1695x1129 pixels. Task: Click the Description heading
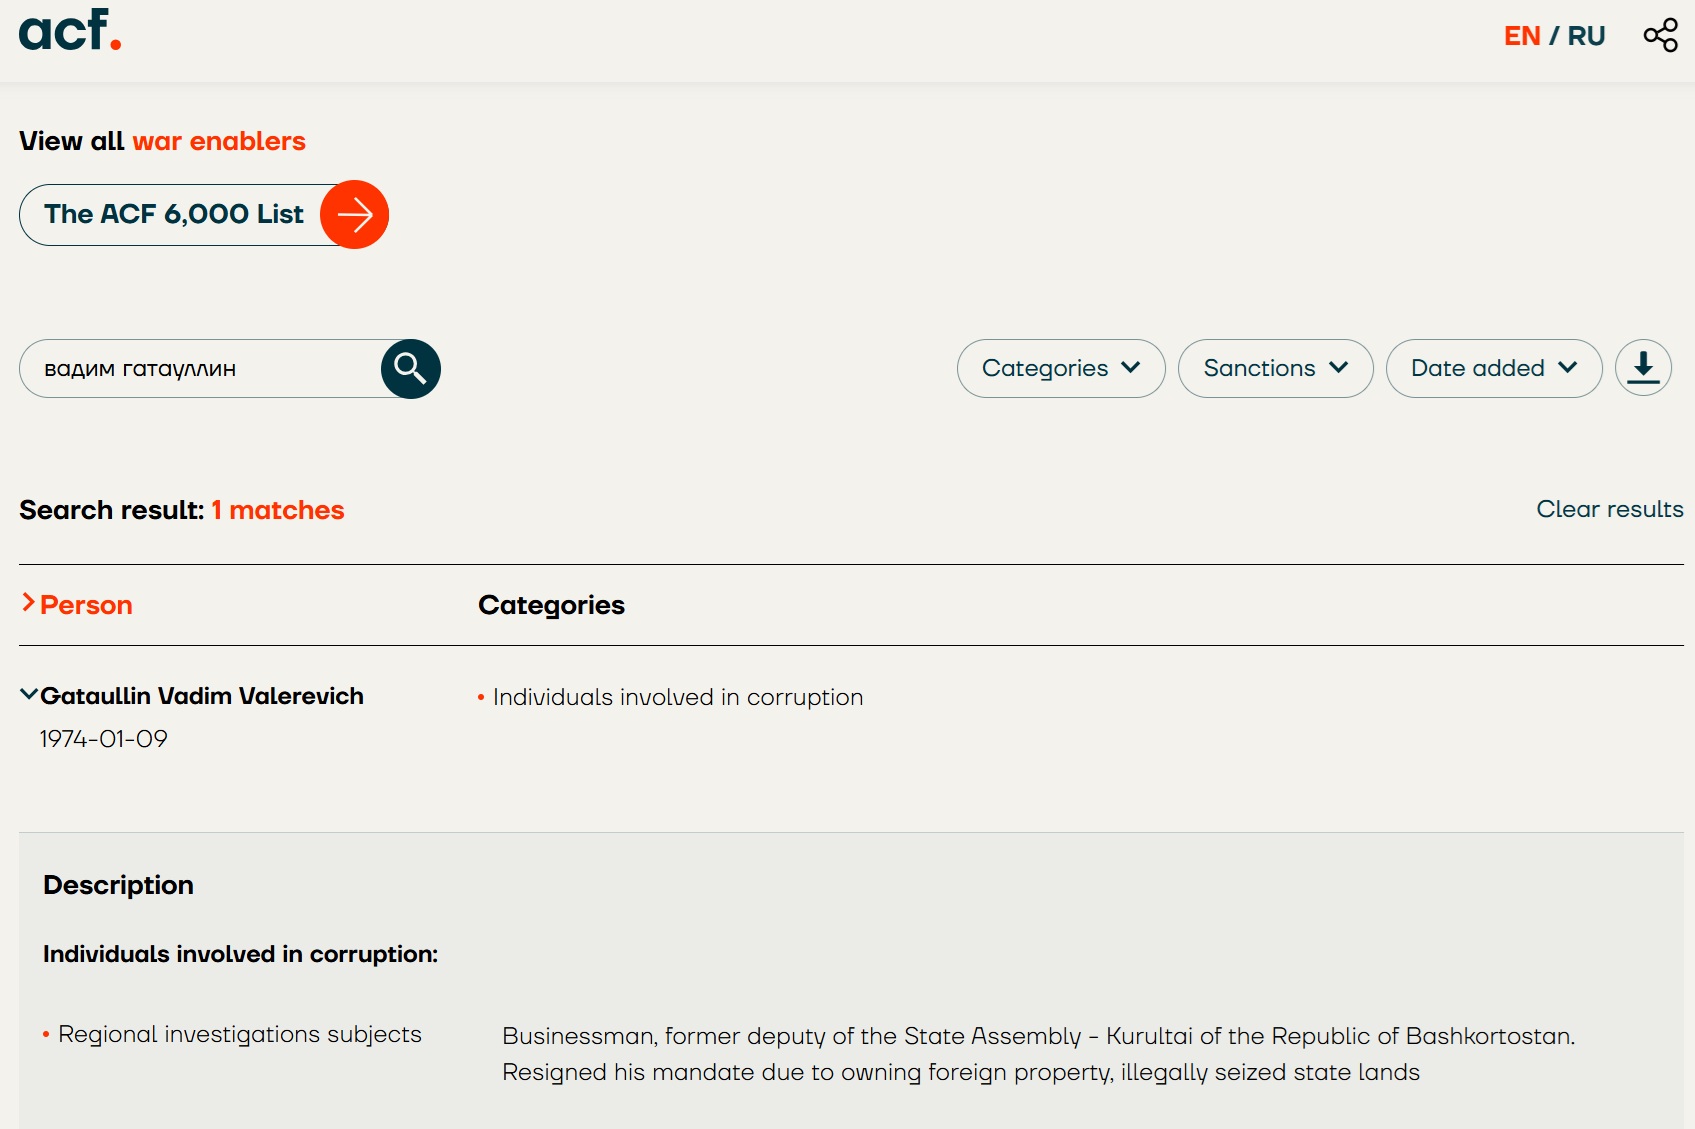point(118,885)
